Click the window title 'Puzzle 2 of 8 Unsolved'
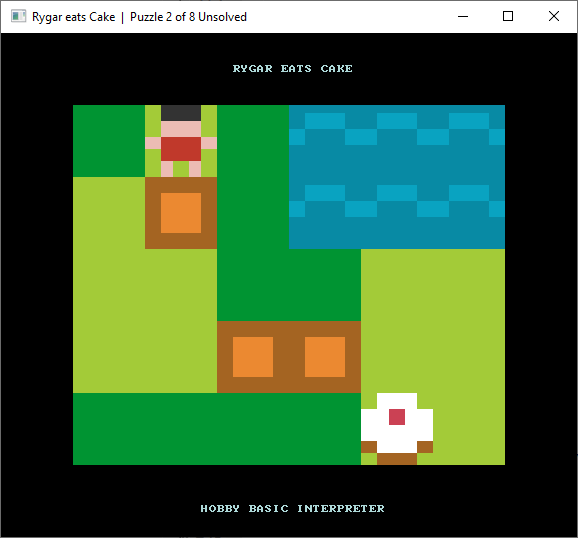The image size is (578, 538). pos(188,17)
